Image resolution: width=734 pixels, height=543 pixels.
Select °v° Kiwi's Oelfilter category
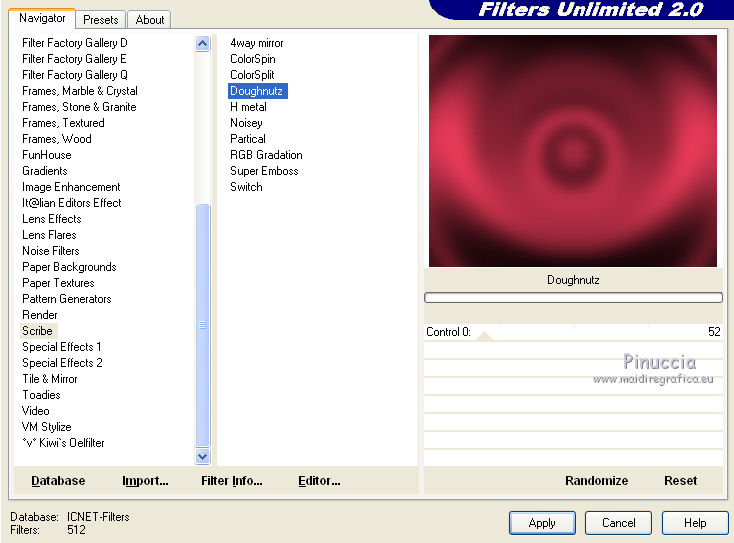coord(63,443)
